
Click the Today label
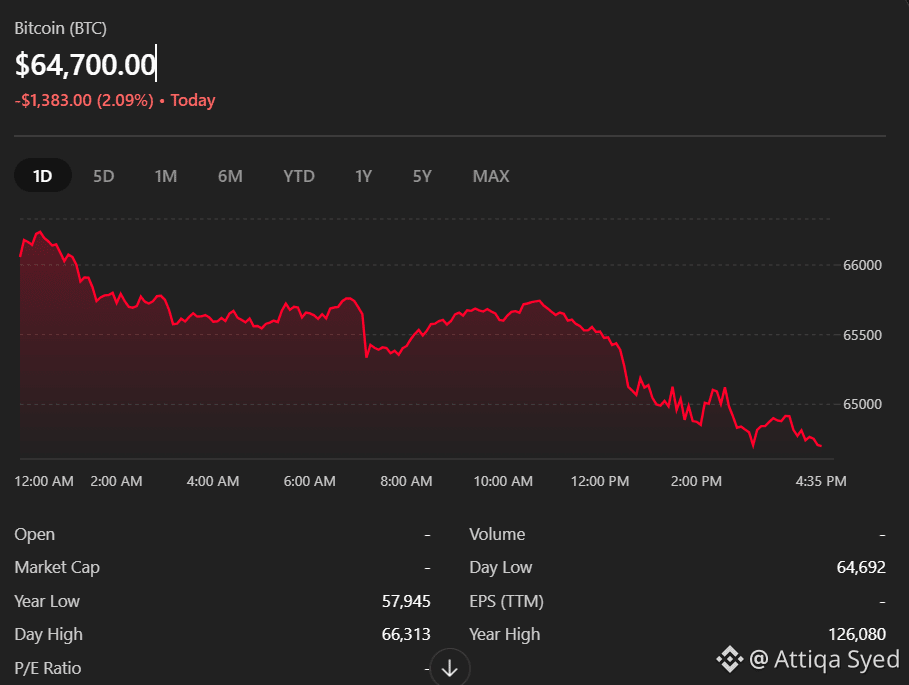tap(192, 100)
